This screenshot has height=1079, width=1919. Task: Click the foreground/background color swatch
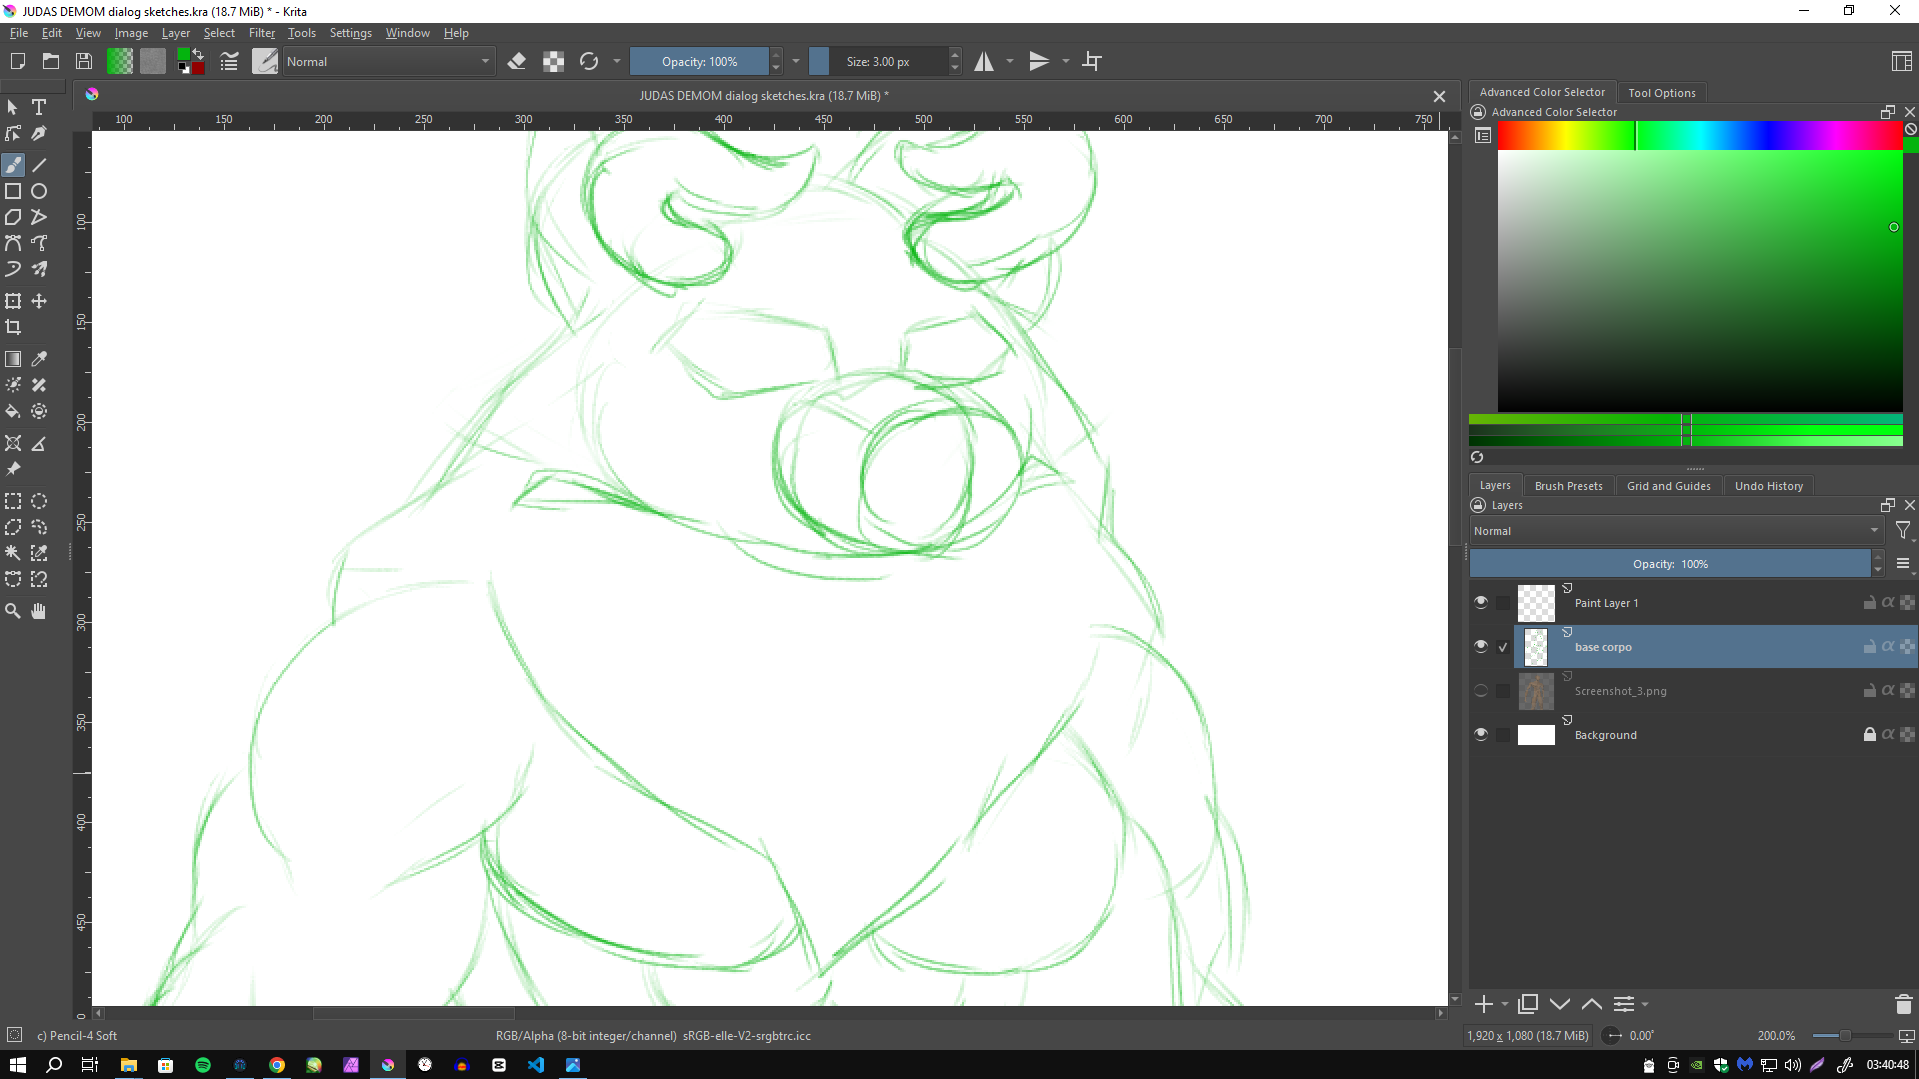pos(190,61)
